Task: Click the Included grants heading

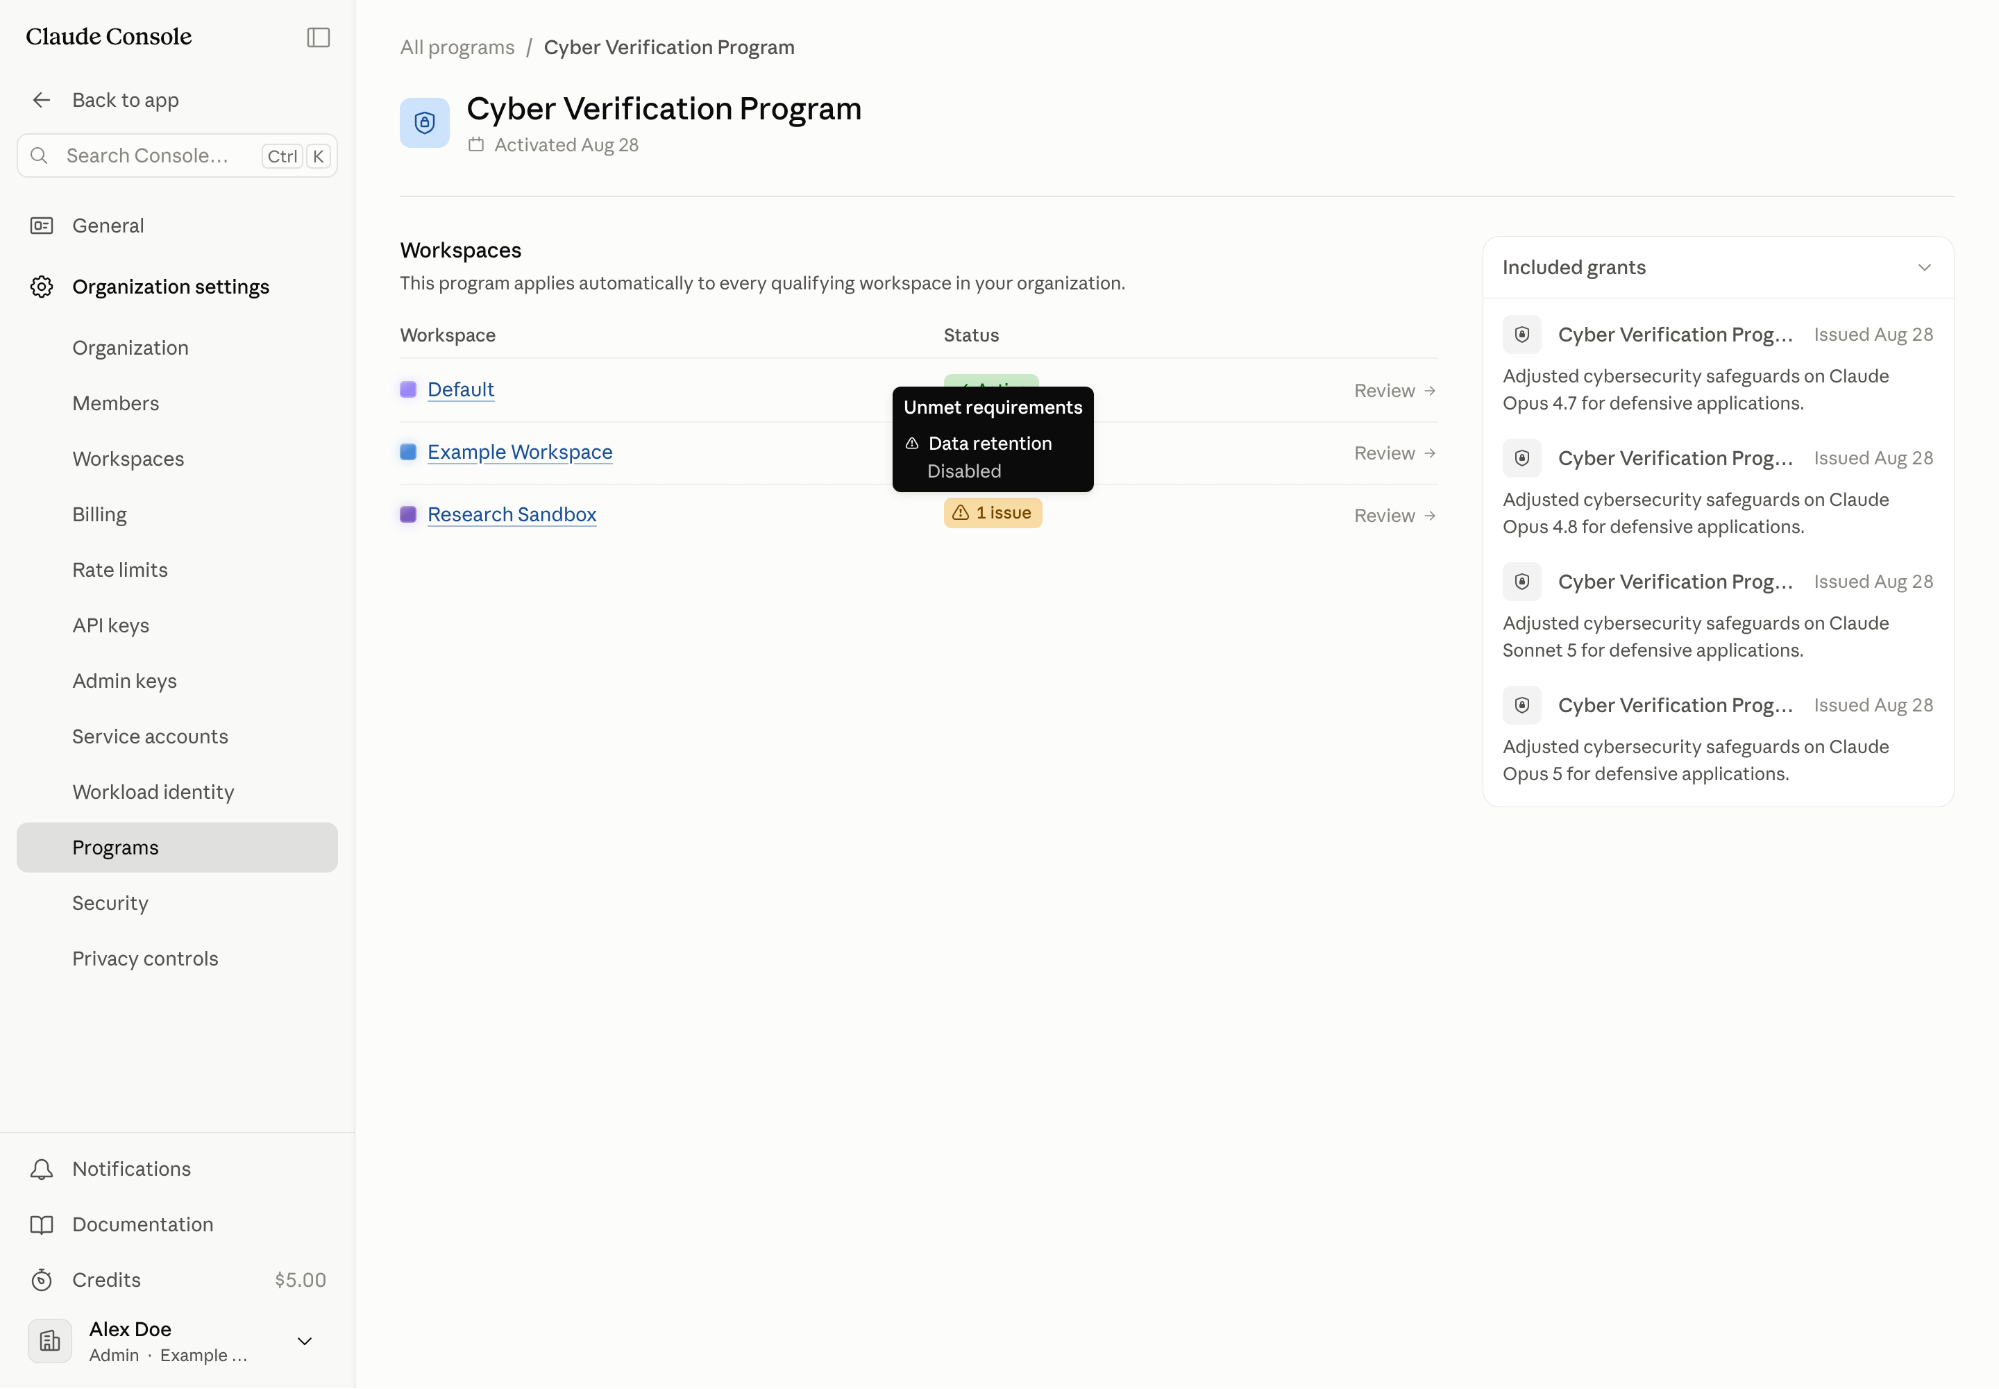Action: 1574,267
